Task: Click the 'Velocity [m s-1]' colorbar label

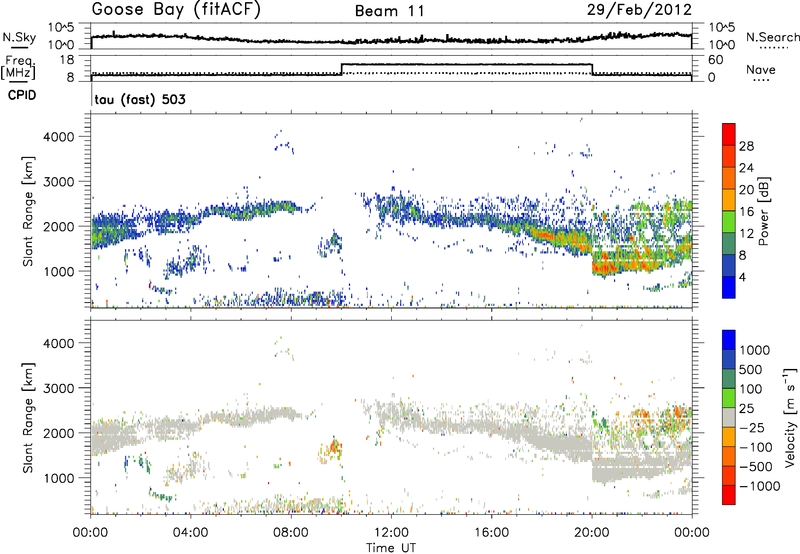Action: (790, 417)
